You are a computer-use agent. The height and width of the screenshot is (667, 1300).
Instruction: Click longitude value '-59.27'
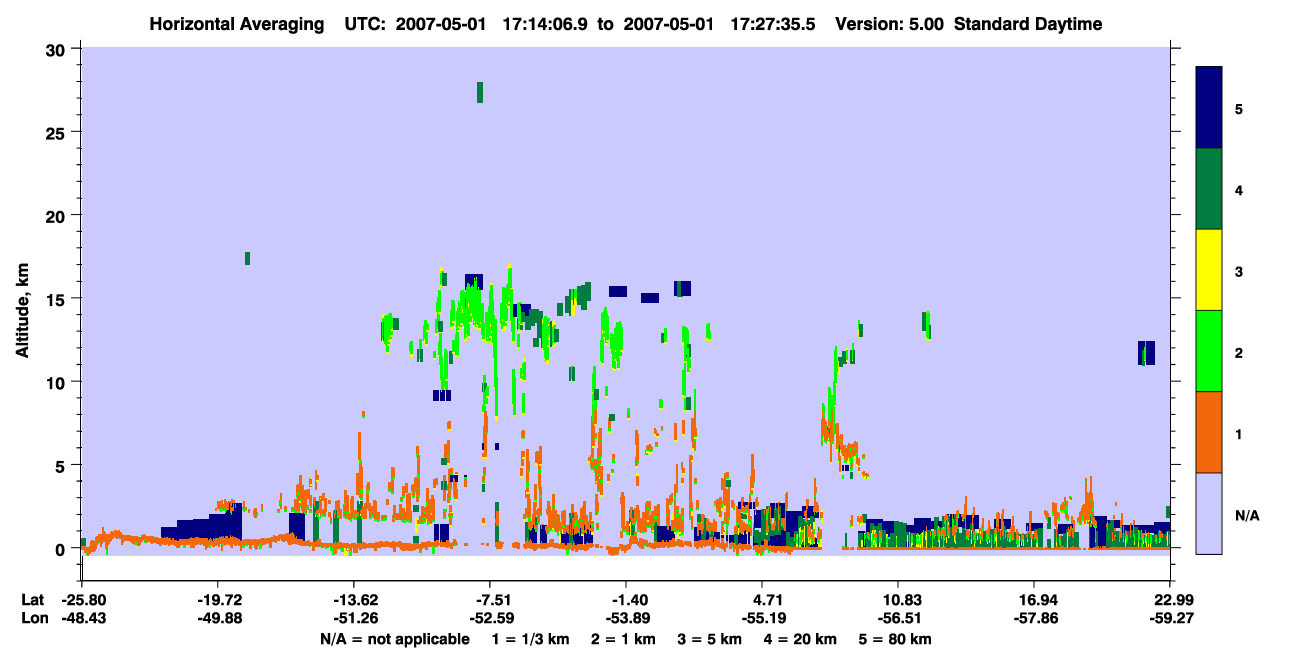coord(1171,618)
